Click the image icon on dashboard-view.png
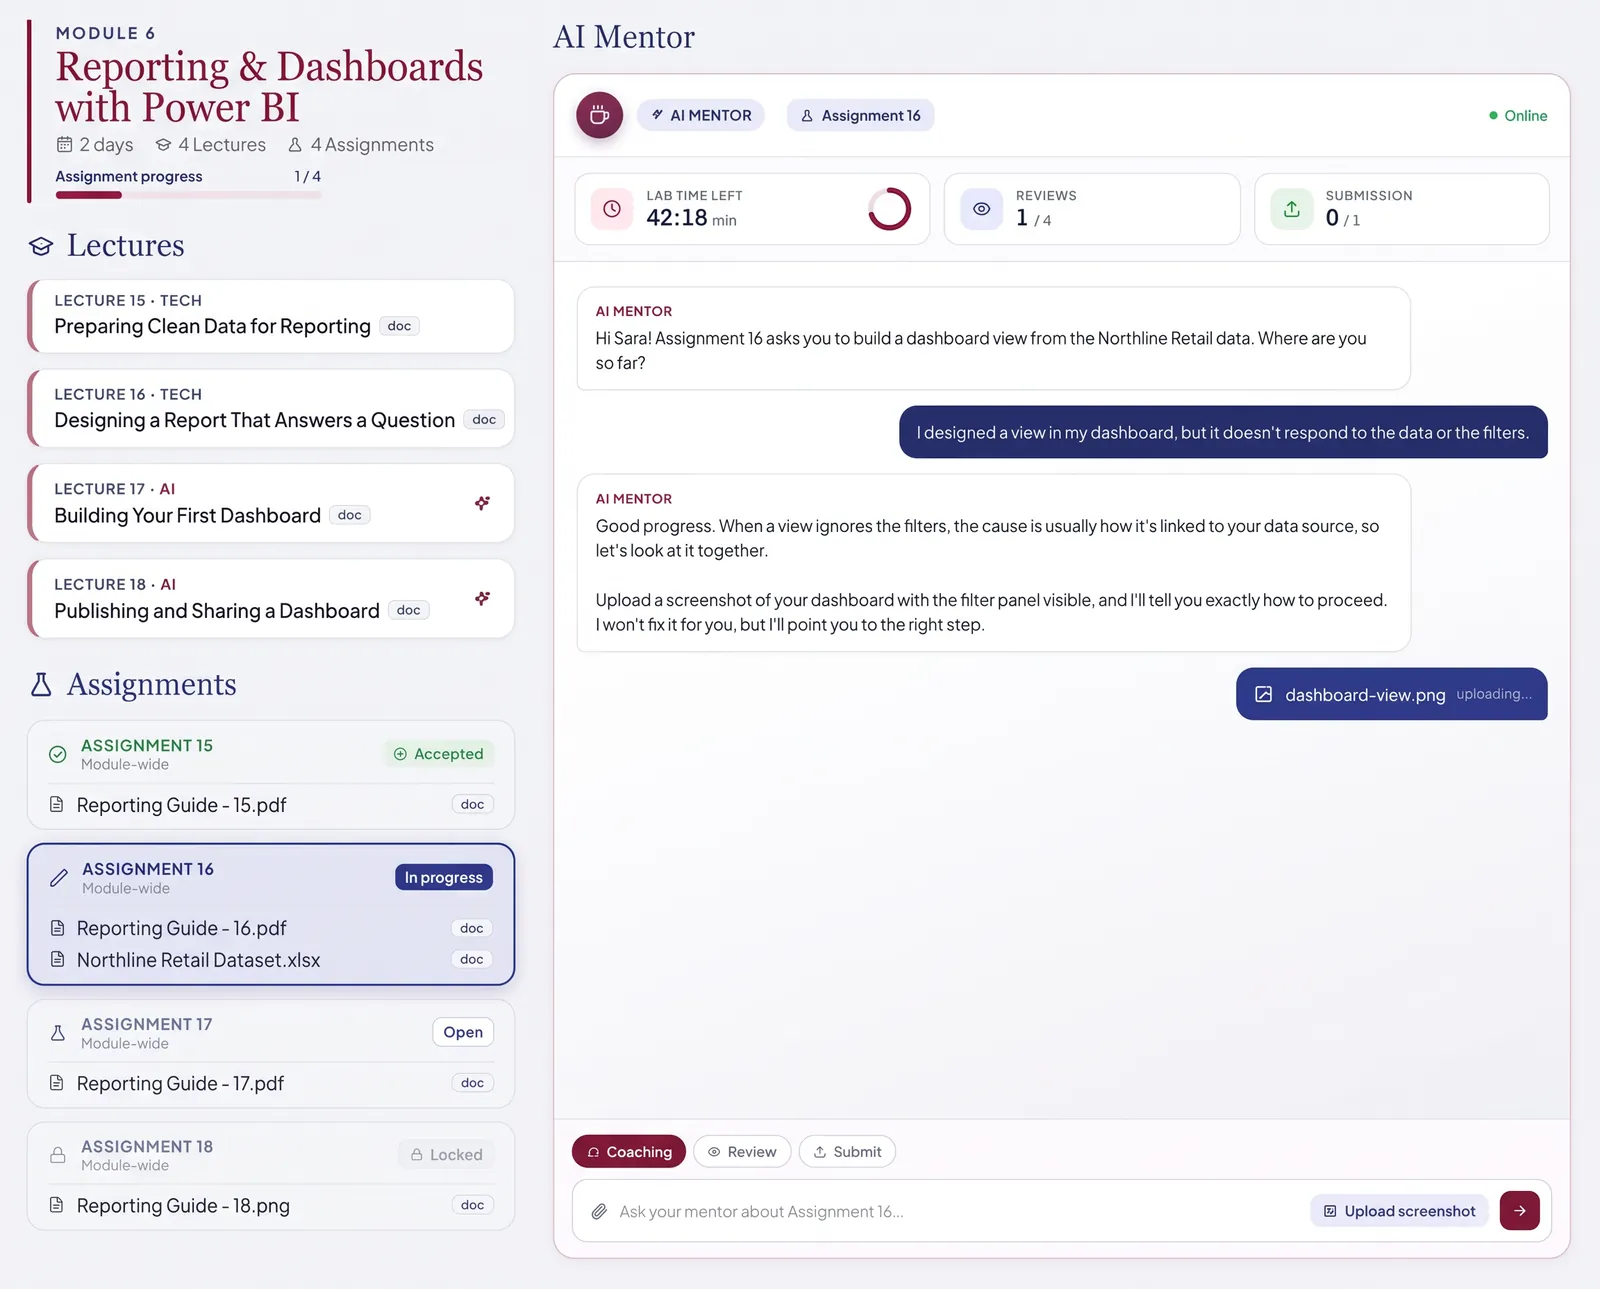1600x1289 pixels. [1264, 694]
